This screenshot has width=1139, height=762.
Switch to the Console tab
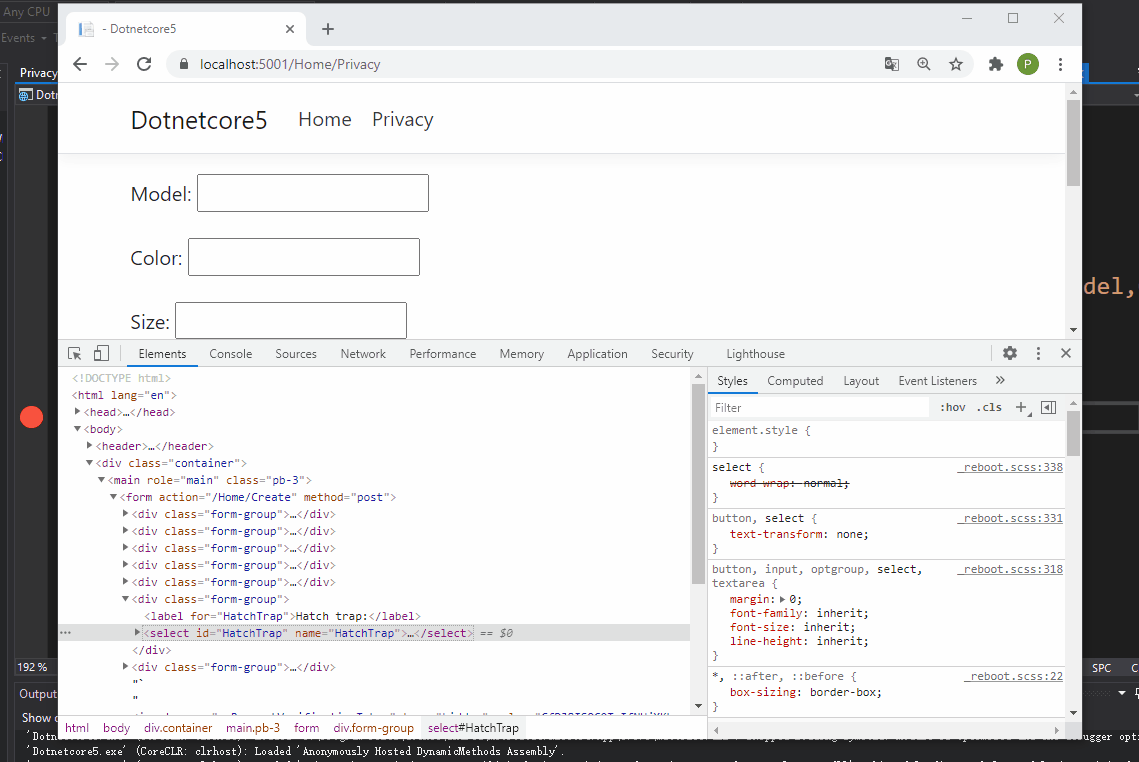(230, 353)
